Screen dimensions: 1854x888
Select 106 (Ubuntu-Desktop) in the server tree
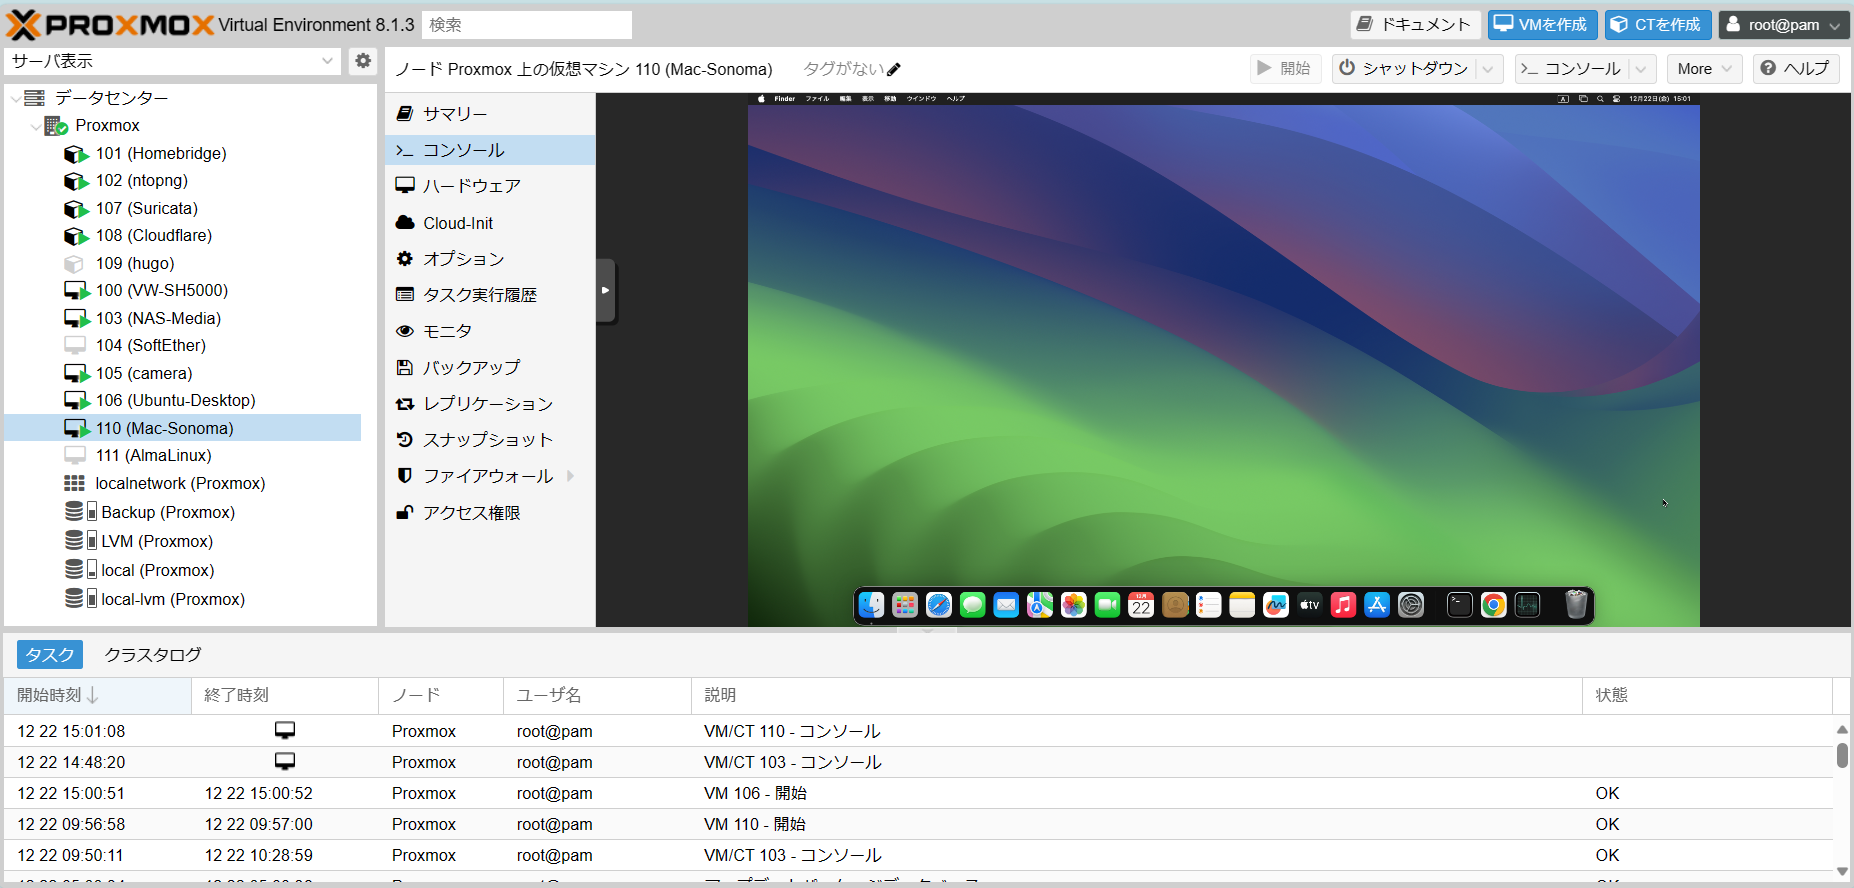[175, 400]
